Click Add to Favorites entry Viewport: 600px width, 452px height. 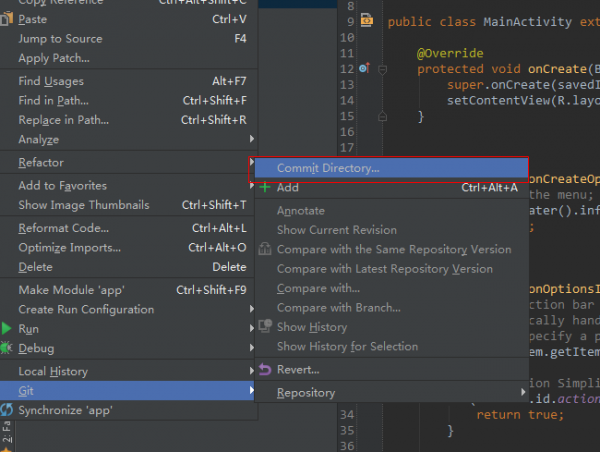62,186
